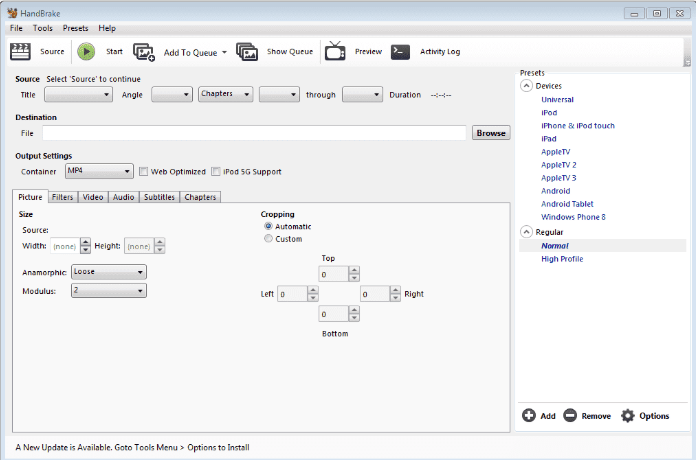Collapse the Devices presets group
This screenshot has width=696, height=460.
click(526, 86)
